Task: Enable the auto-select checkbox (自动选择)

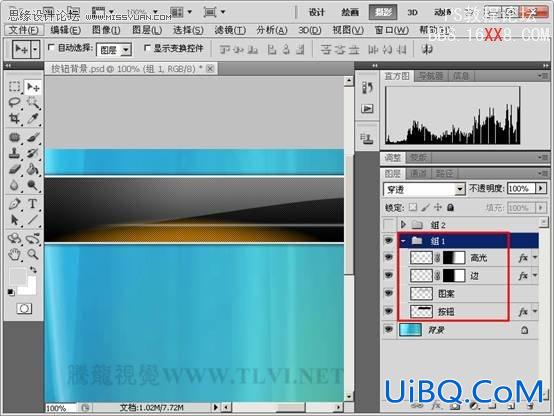Action: [x=51, y=47]
